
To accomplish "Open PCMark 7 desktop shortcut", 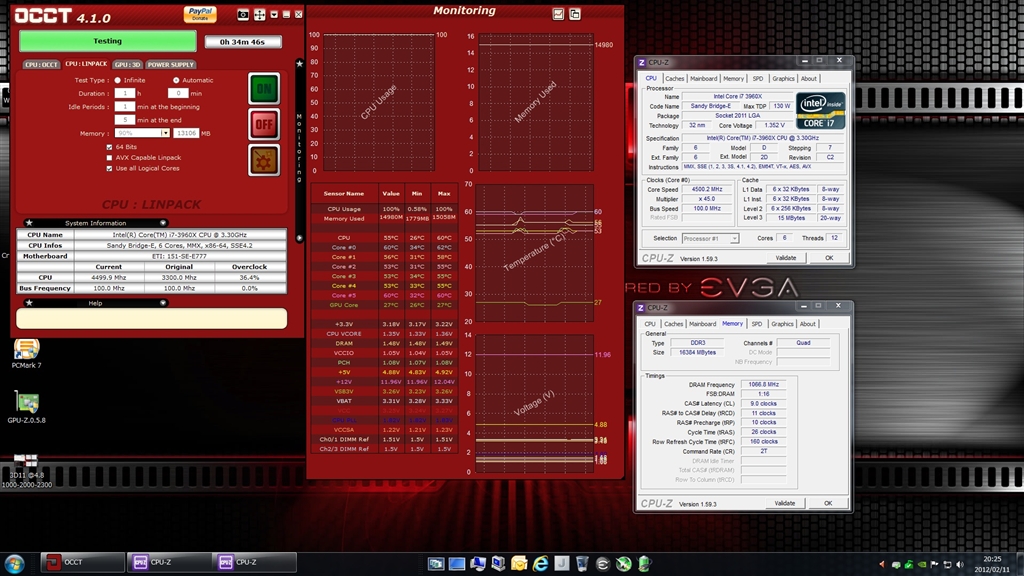I will point(26,351).
